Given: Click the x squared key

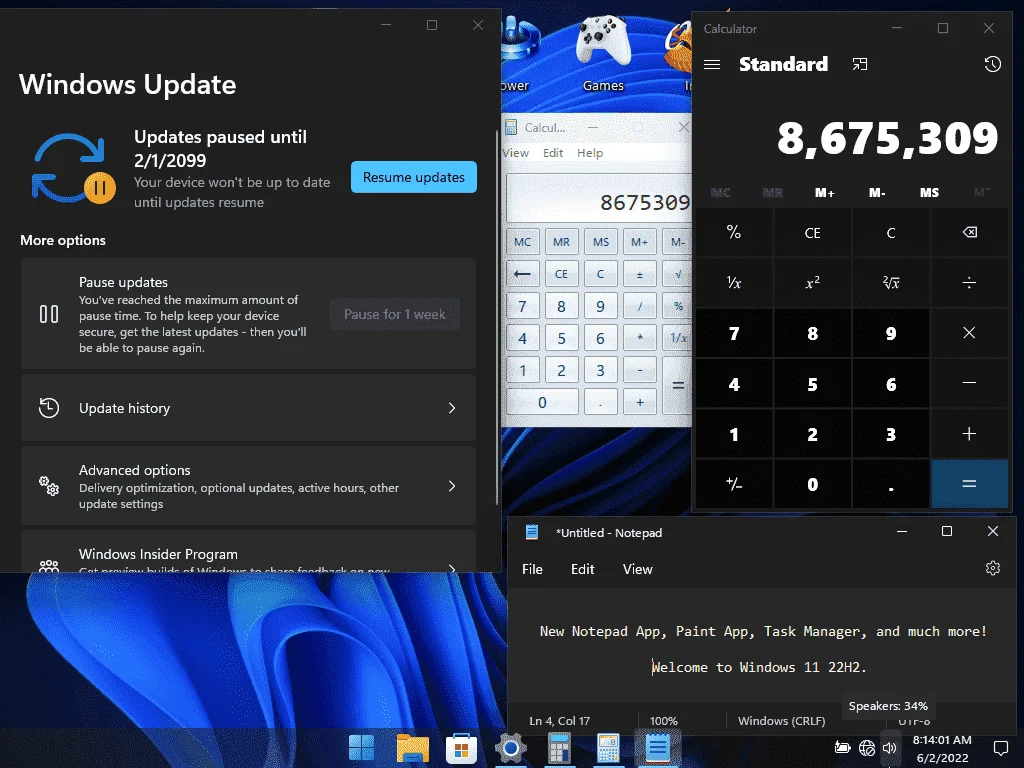Looking at the screenshot, I should pos(812,283).
